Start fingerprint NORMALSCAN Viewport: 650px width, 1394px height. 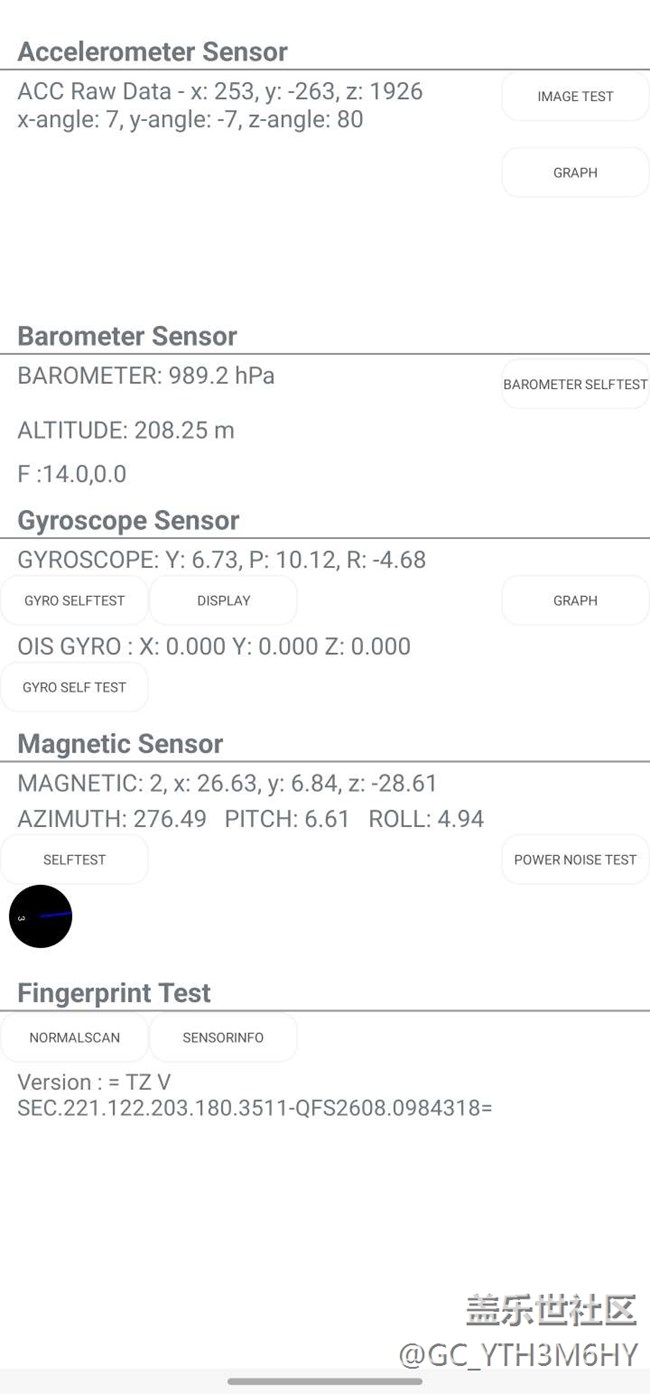pyautogui.click(x=74, y=1038)
